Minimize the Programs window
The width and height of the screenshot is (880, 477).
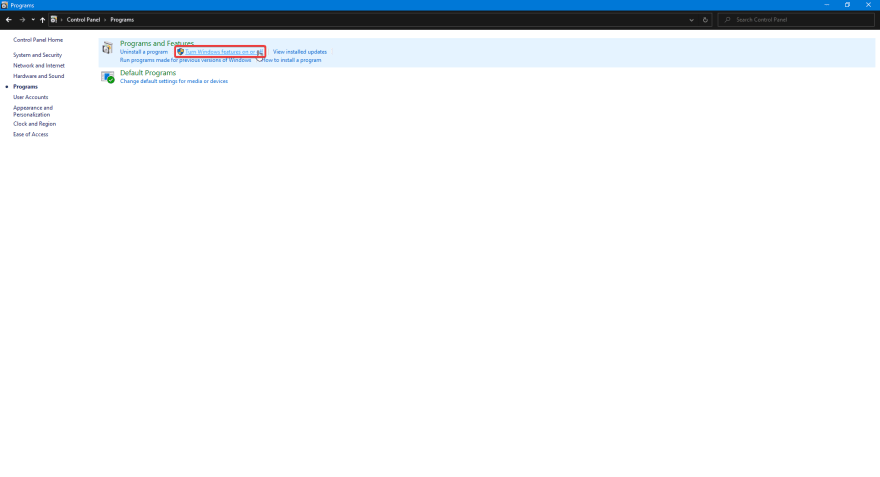[827, 5]
